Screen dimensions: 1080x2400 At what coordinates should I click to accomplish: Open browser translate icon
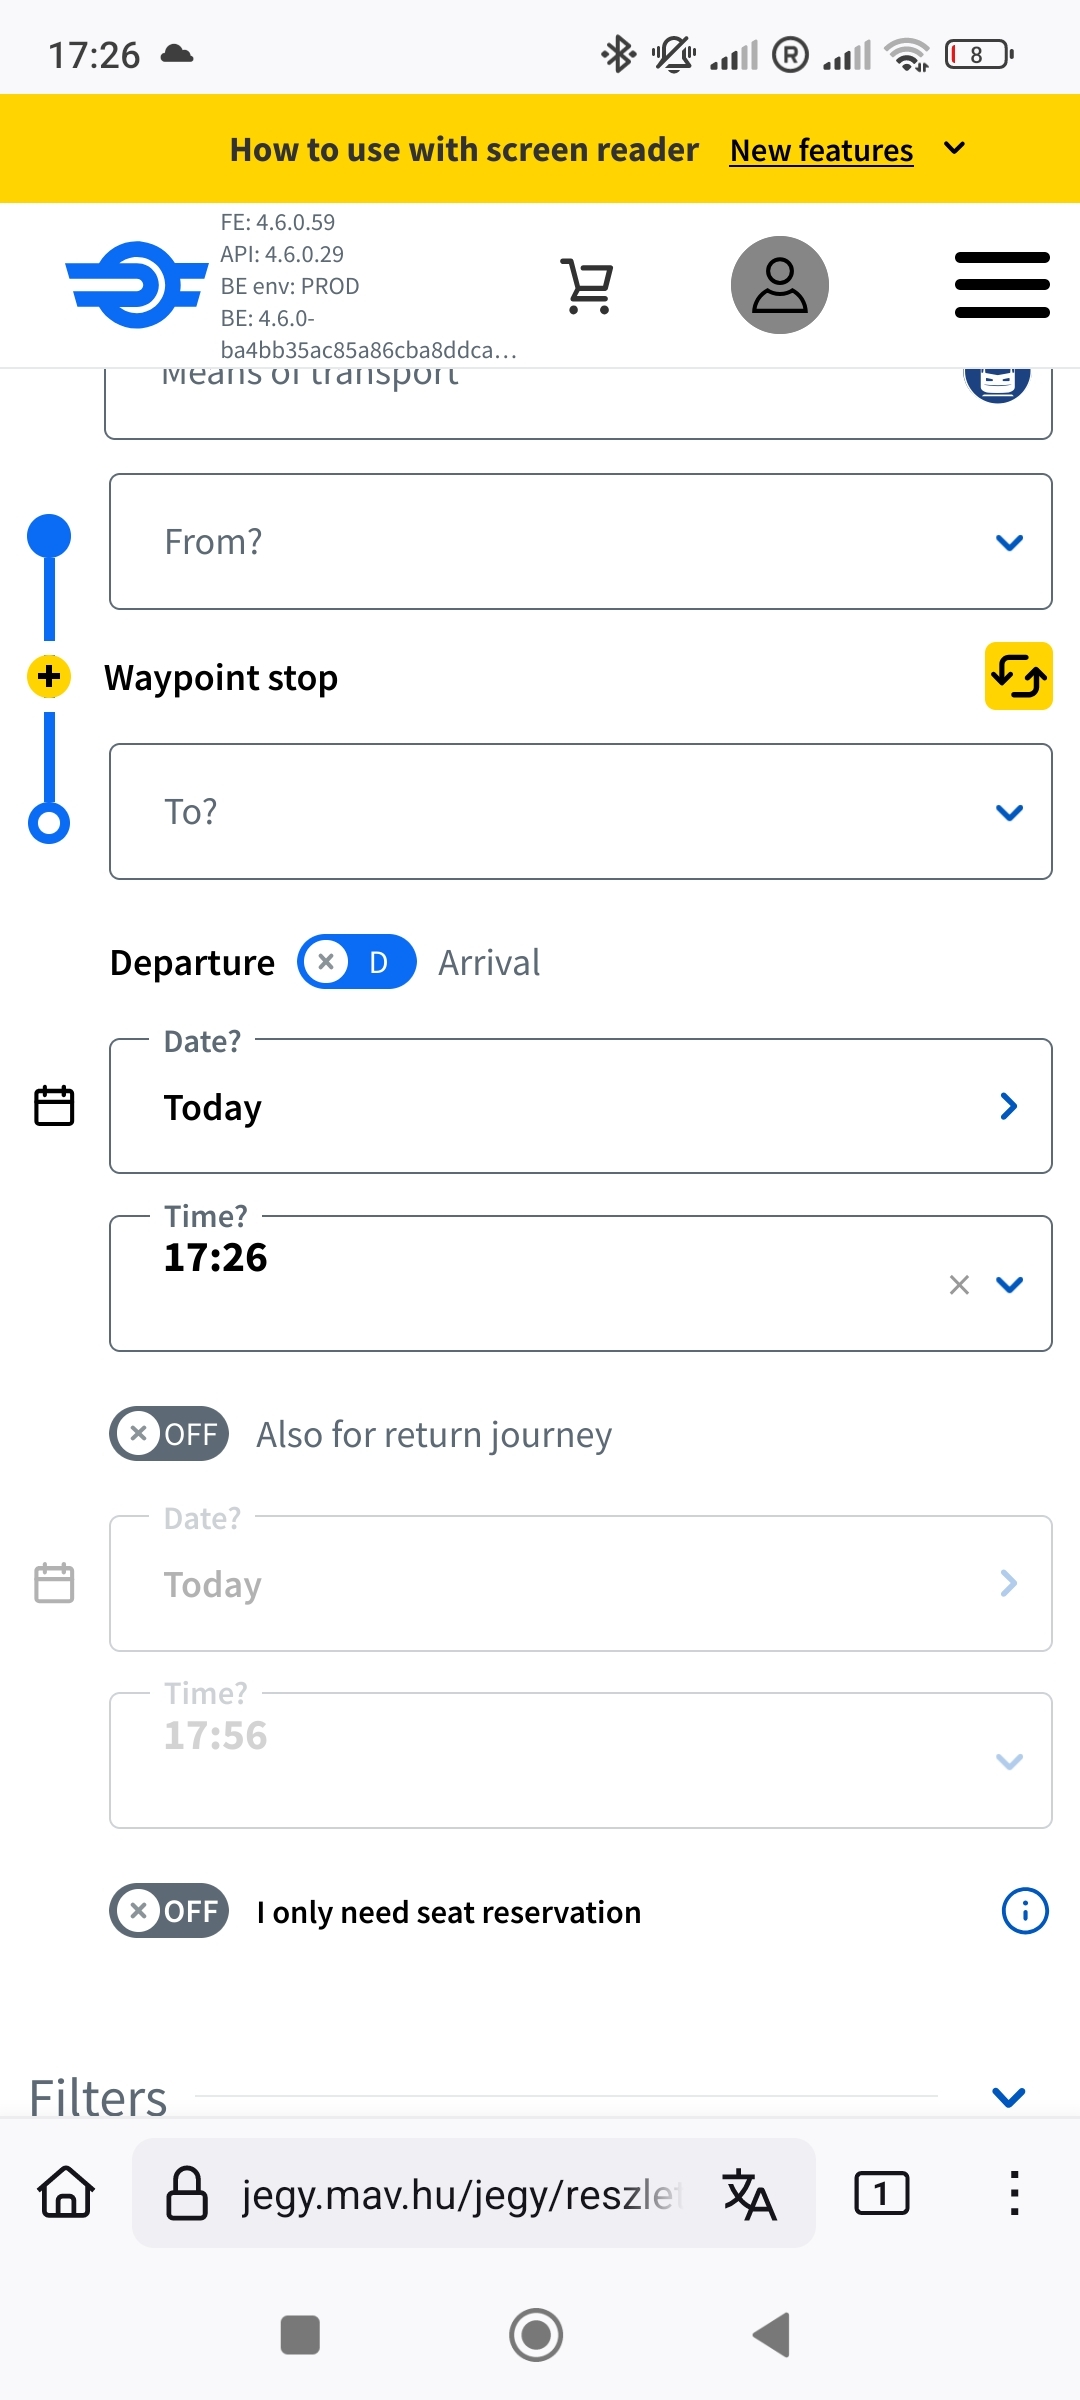point(749,2194)
